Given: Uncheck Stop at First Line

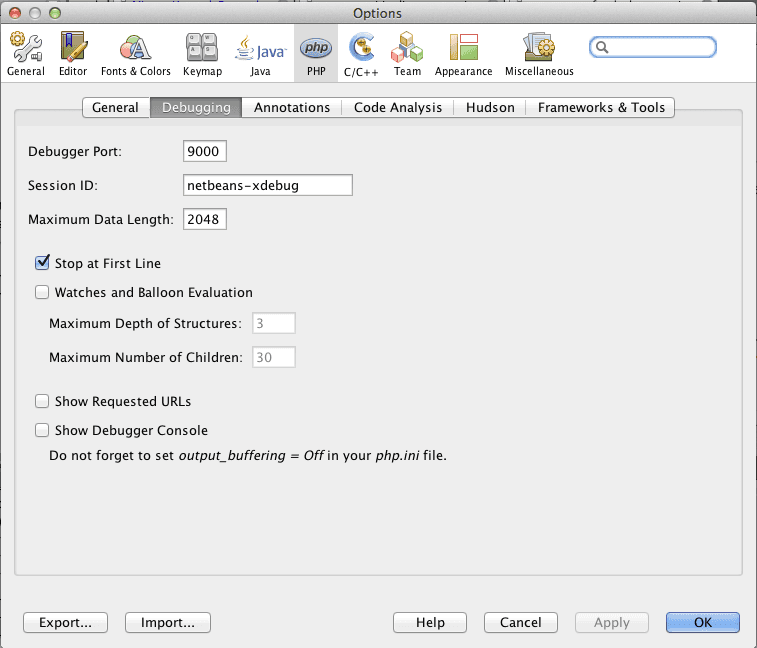Looking at the screenshot, I should tap(42, 263).
